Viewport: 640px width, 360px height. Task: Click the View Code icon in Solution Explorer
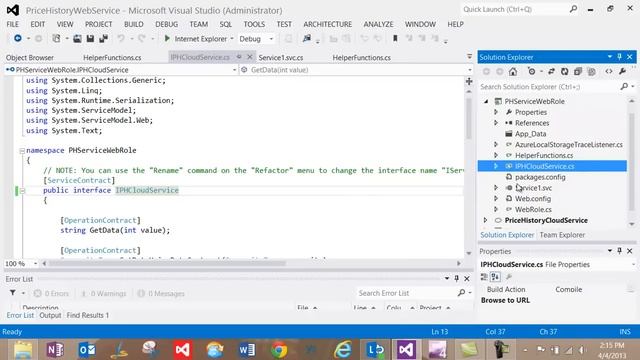(x=609, y=71)
